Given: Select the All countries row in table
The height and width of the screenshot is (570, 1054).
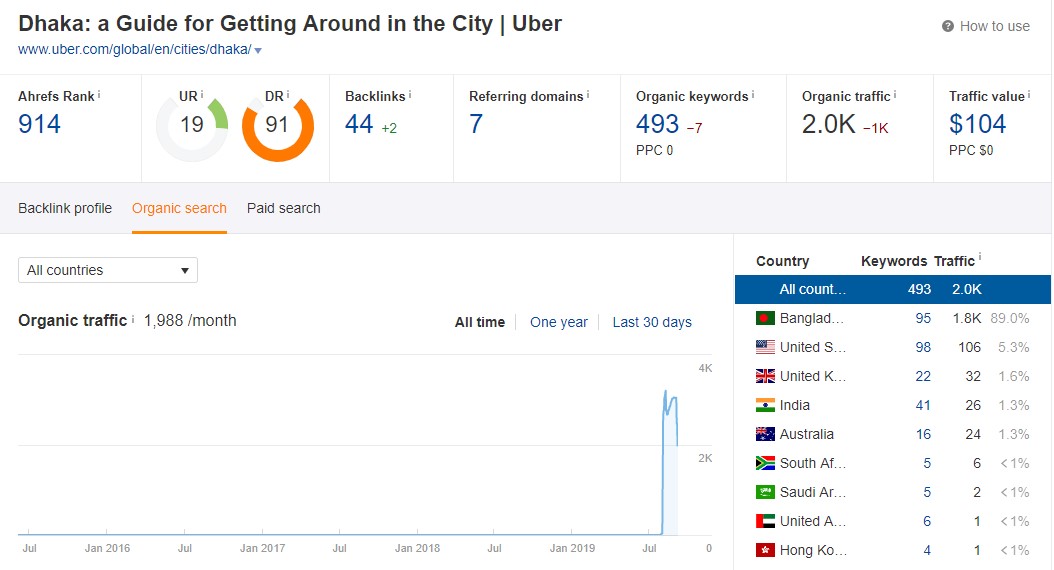Looking at the screenshot, I should click(893, 290).
